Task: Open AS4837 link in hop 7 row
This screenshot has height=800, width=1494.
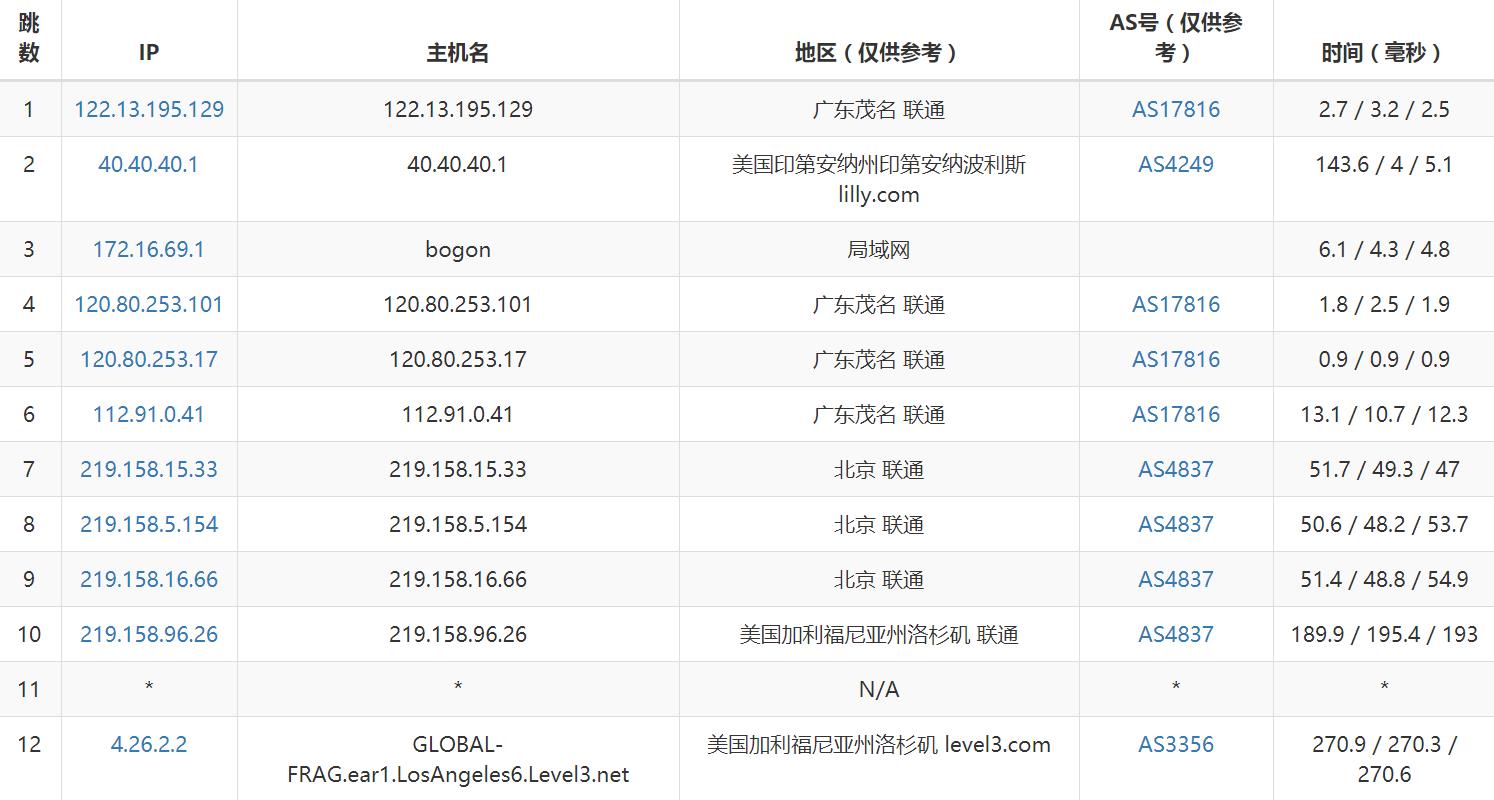Action: [1176, 469]
